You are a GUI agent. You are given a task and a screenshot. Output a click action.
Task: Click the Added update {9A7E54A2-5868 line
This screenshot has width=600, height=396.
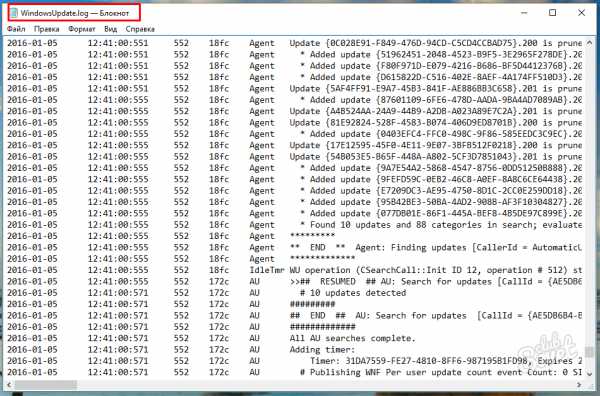coord(294,168)
